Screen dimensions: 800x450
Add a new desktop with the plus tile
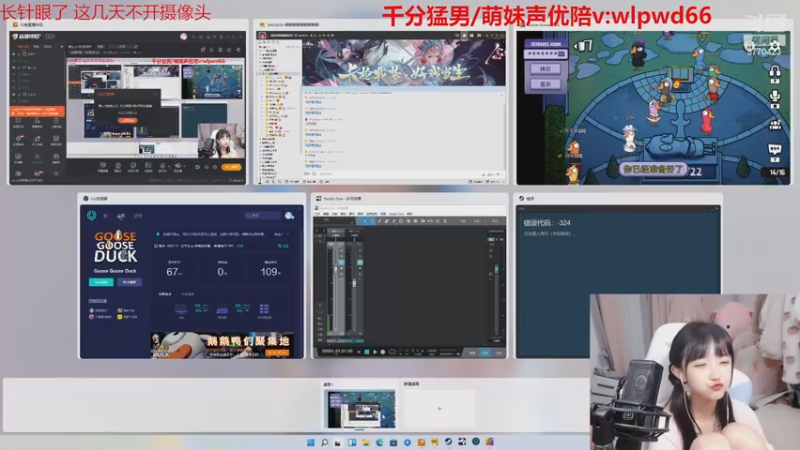[x=439, y=409]
